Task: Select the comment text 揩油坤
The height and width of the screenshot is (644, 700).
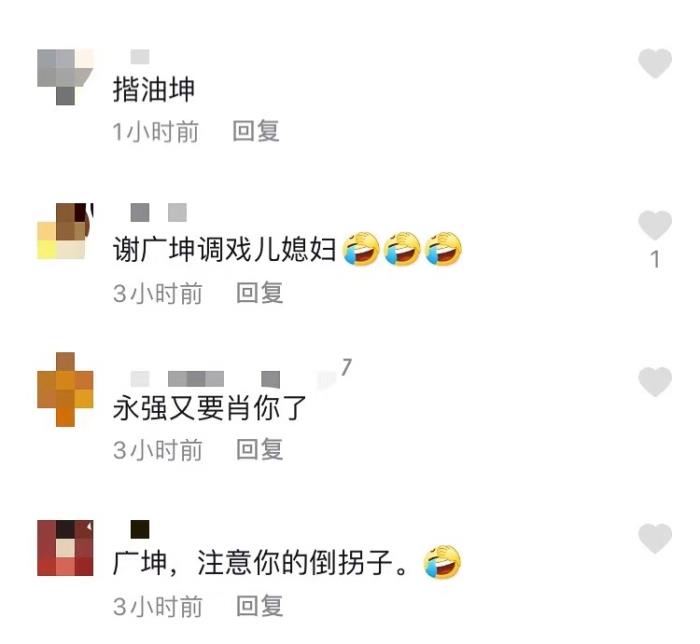Action: (154, 90)
